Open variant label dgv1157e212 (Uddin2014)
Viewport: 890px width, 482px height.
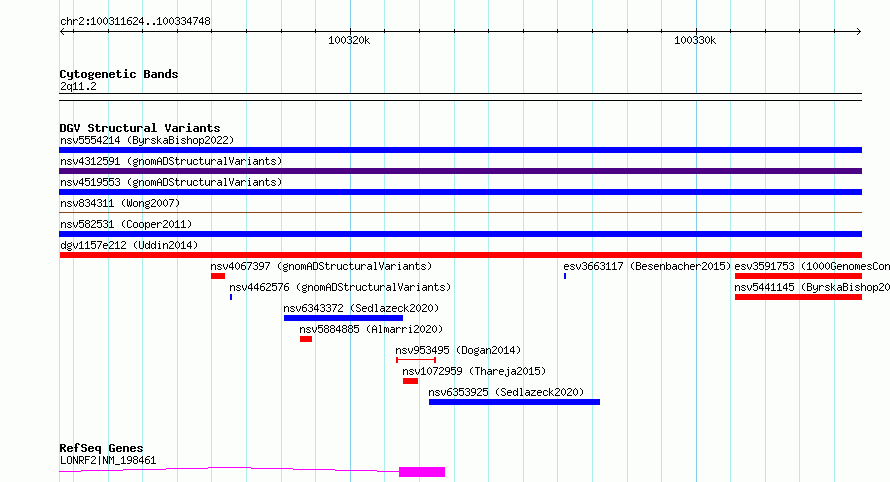coord(129,245)
